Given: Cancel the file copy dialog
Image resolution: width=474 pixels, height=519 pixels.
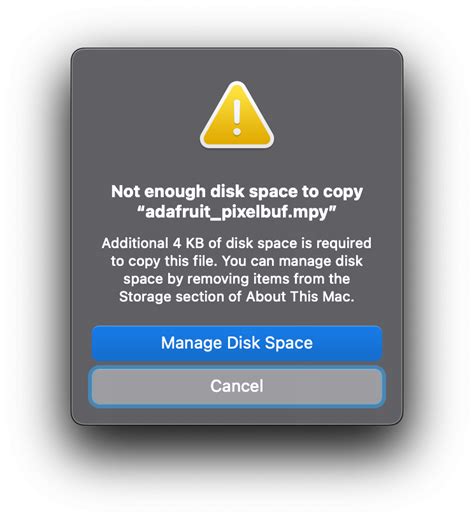Looking at the screenshot, I should click(237, 386).
